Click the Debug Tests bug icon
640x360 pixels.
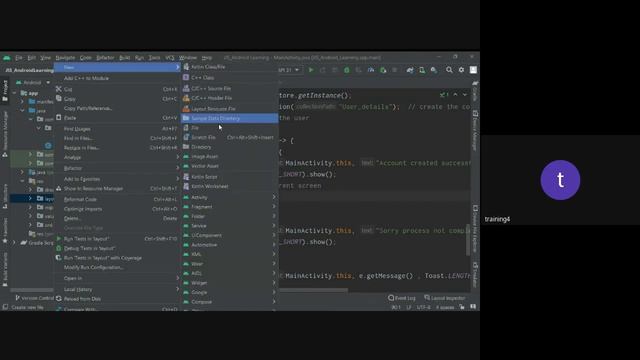[x=59, y=248]
